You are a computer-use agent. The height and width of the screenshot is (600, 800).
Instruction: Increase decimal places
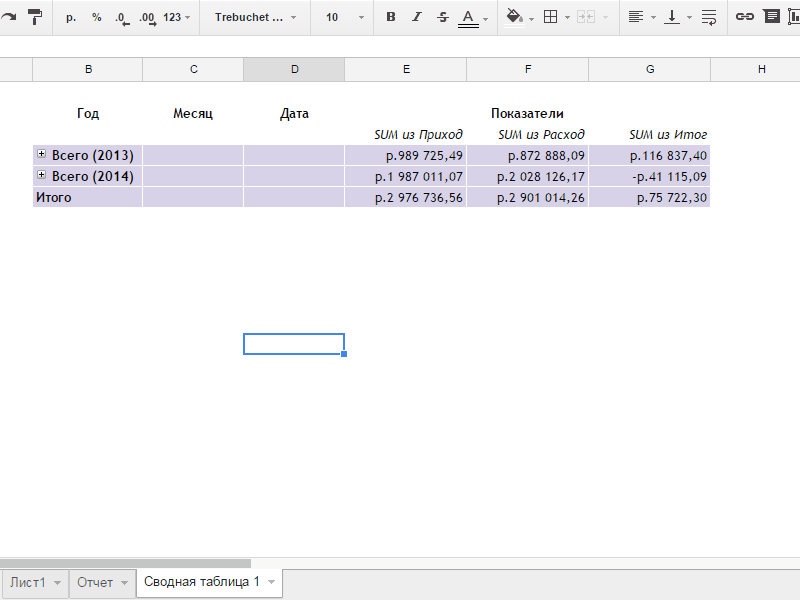(147, 18)
